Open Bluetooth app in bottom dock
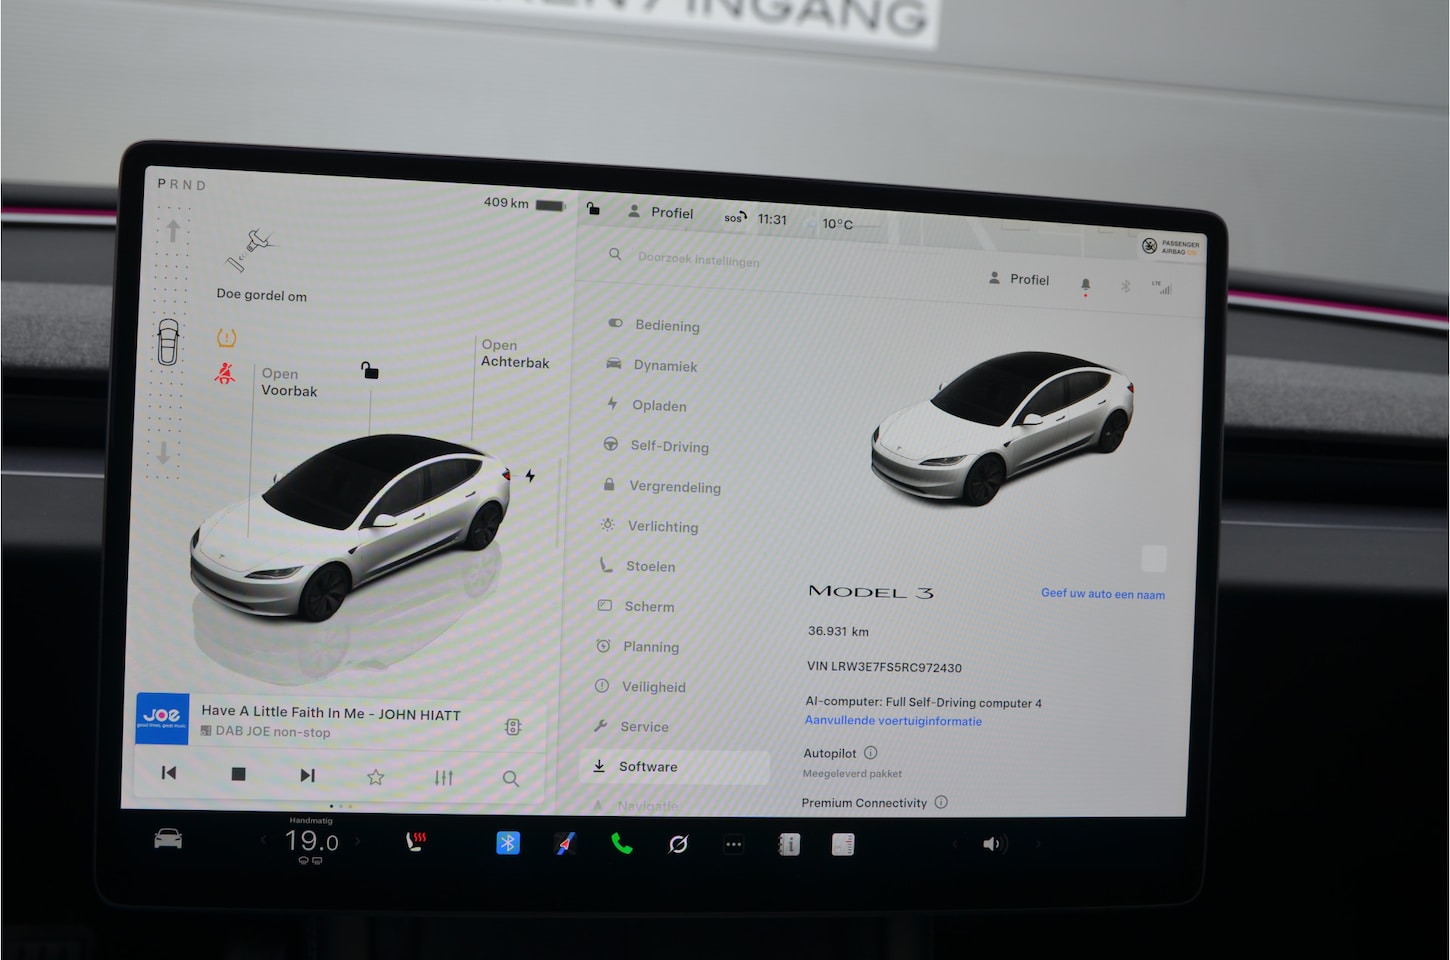Screen dimensions: 1450x960 [508, 843]
